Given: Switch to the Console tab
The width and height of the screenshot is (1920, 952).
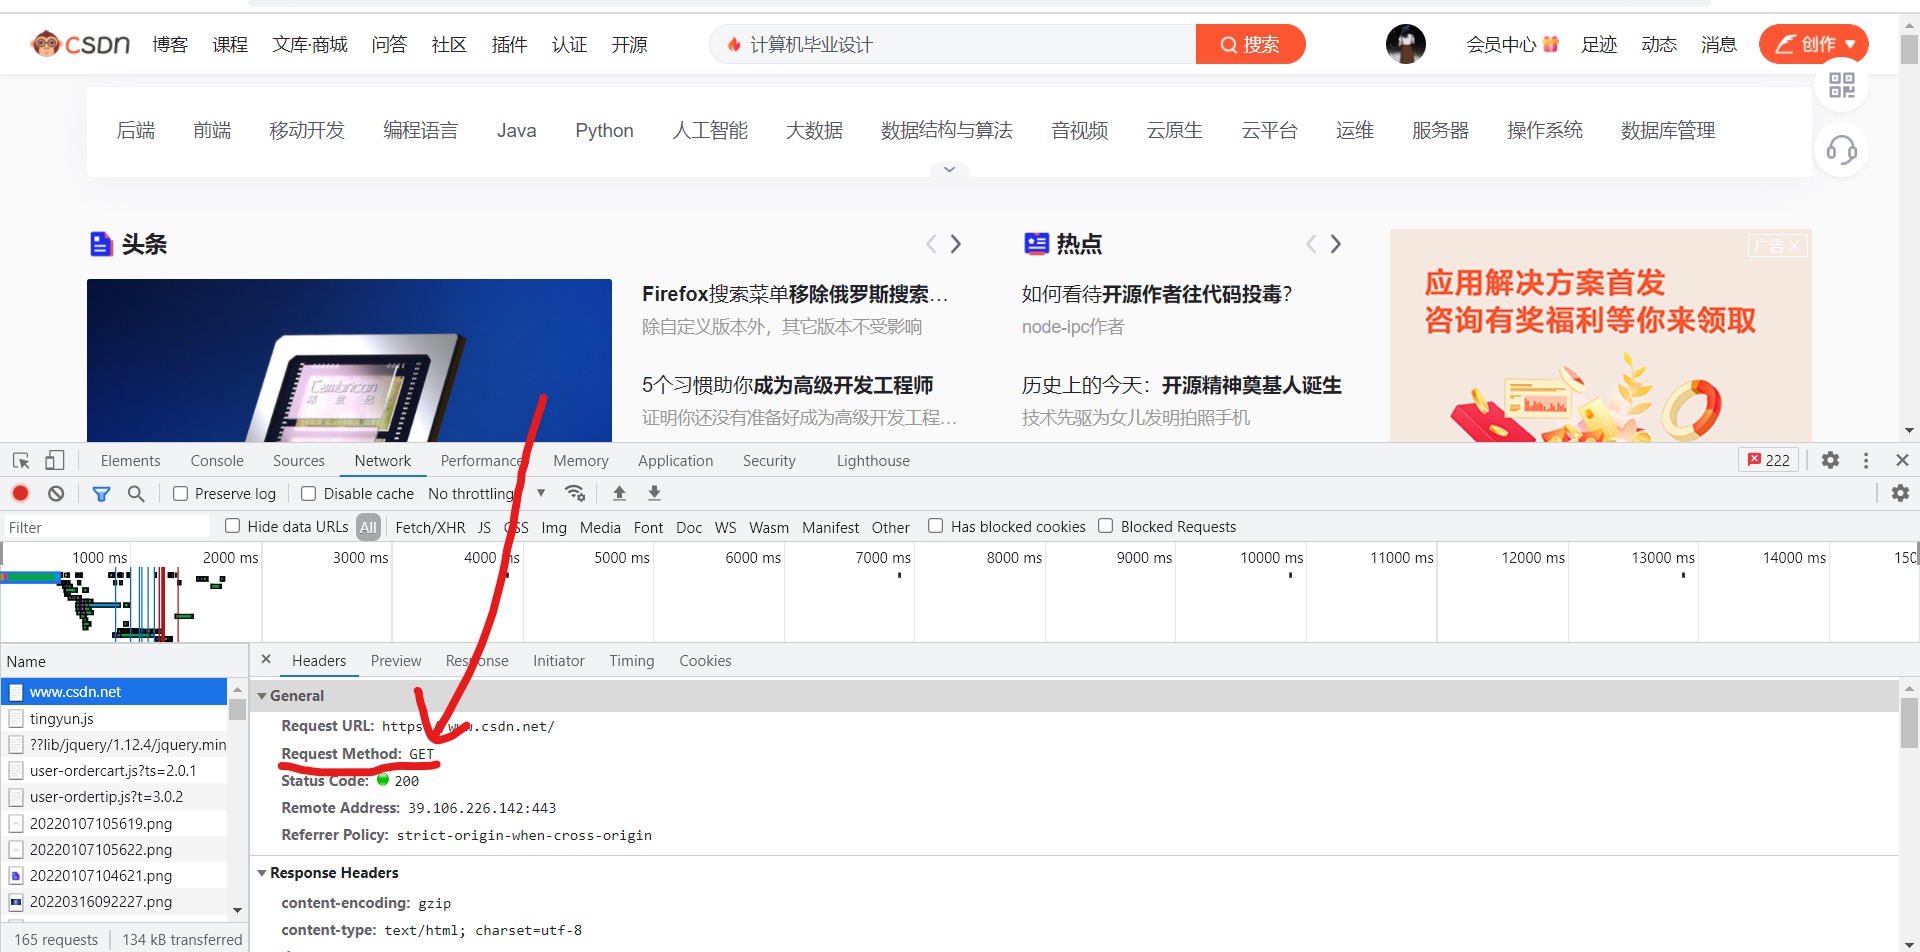Looking at the screenshot, I should tap(217, 460).
